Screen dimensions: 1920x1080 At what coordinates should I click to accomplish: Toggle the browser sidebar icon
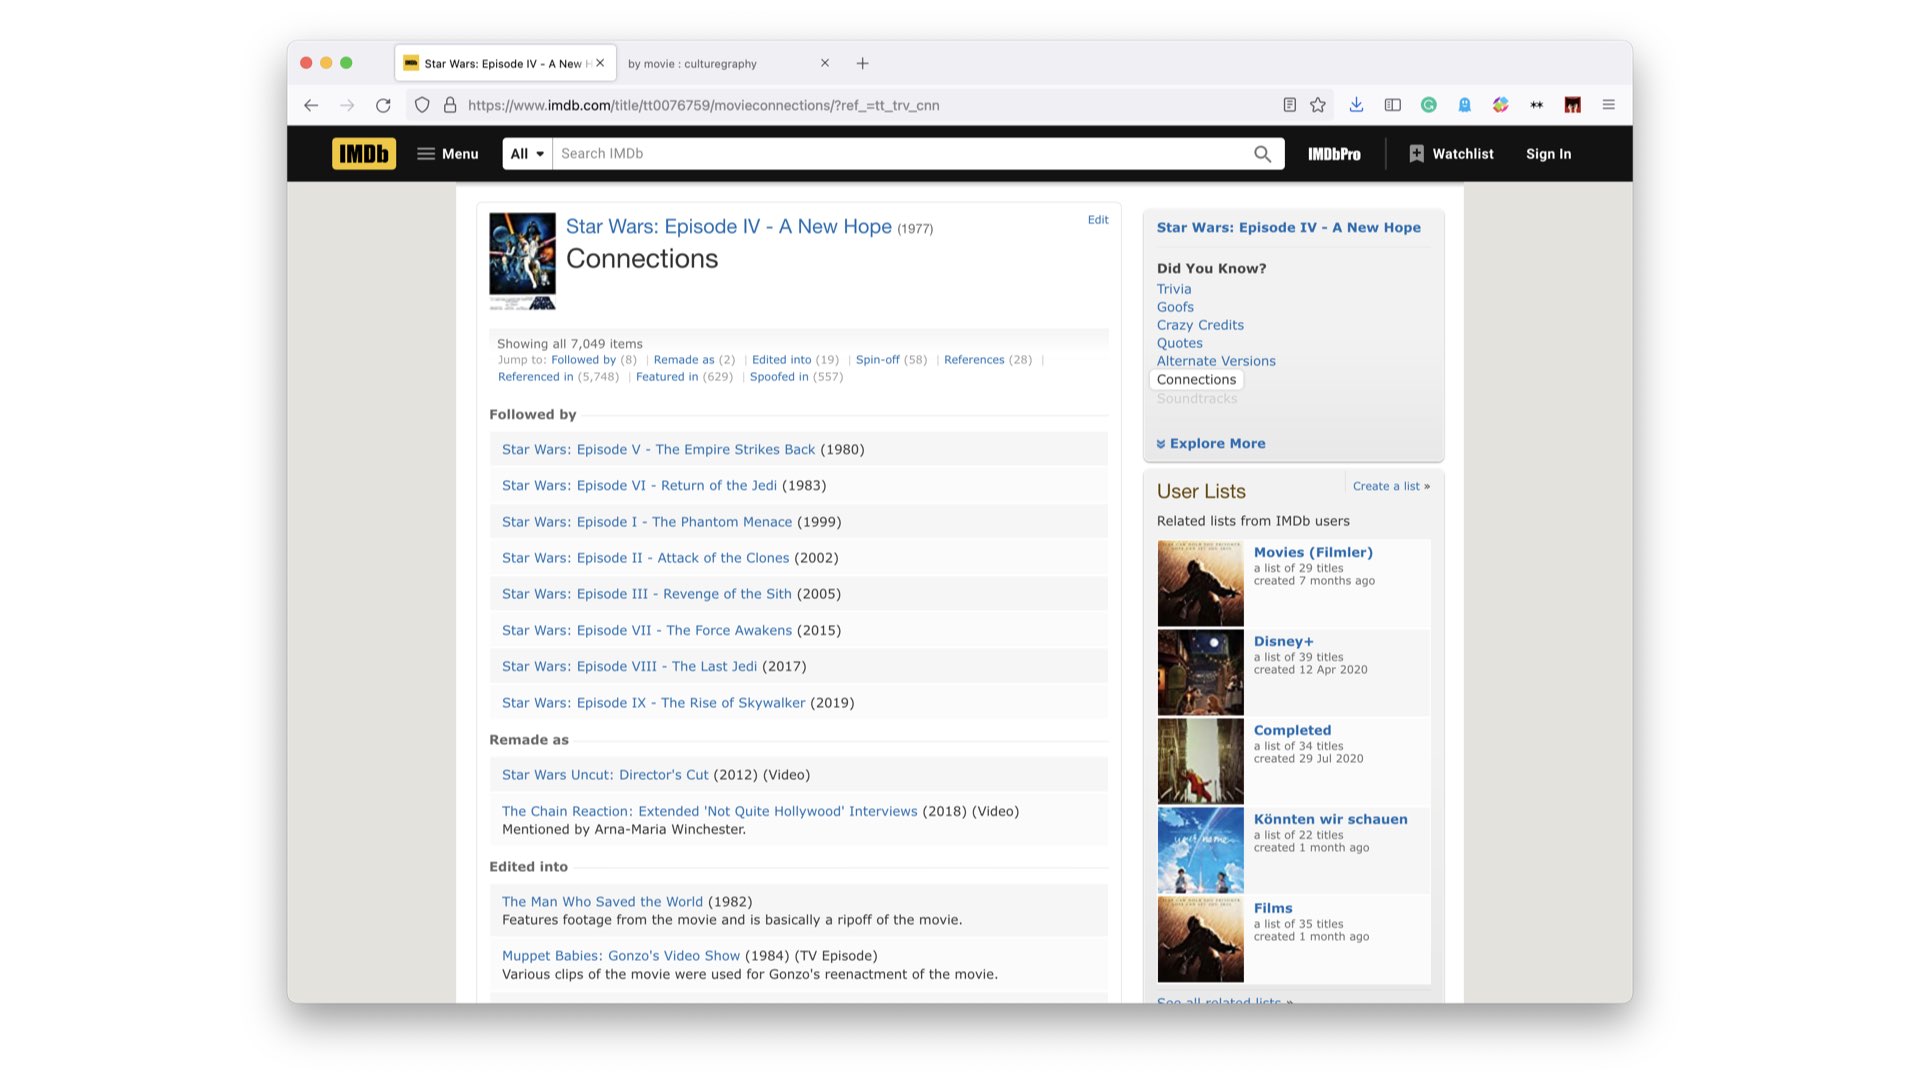1392,105
